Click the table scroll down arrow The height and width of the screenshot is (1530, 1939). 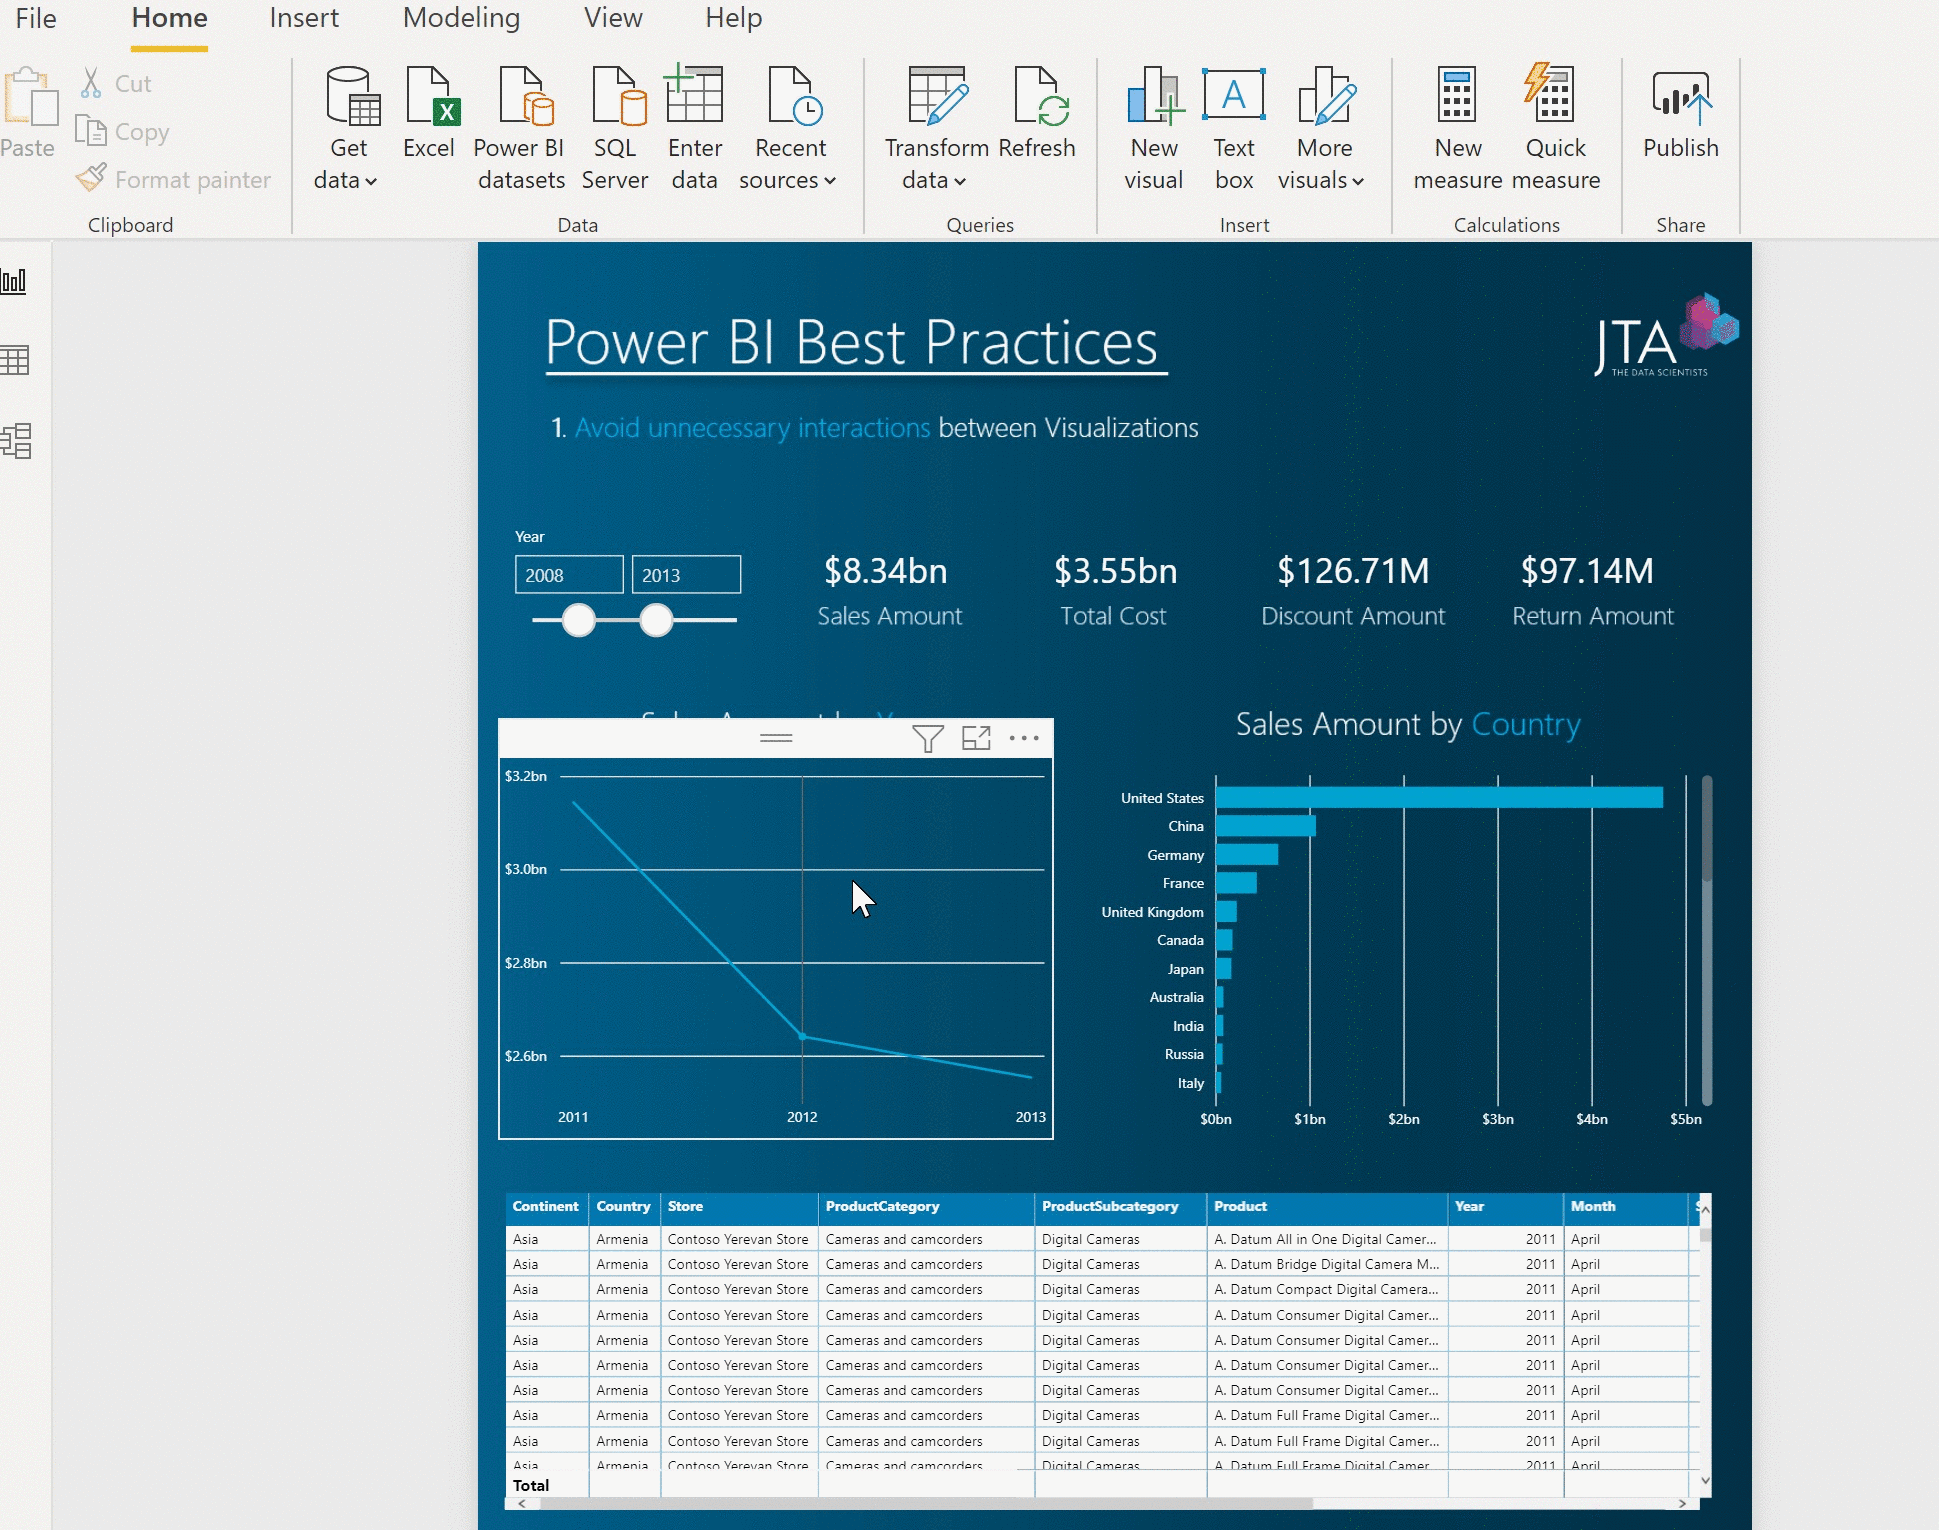coord(1705,1481)
